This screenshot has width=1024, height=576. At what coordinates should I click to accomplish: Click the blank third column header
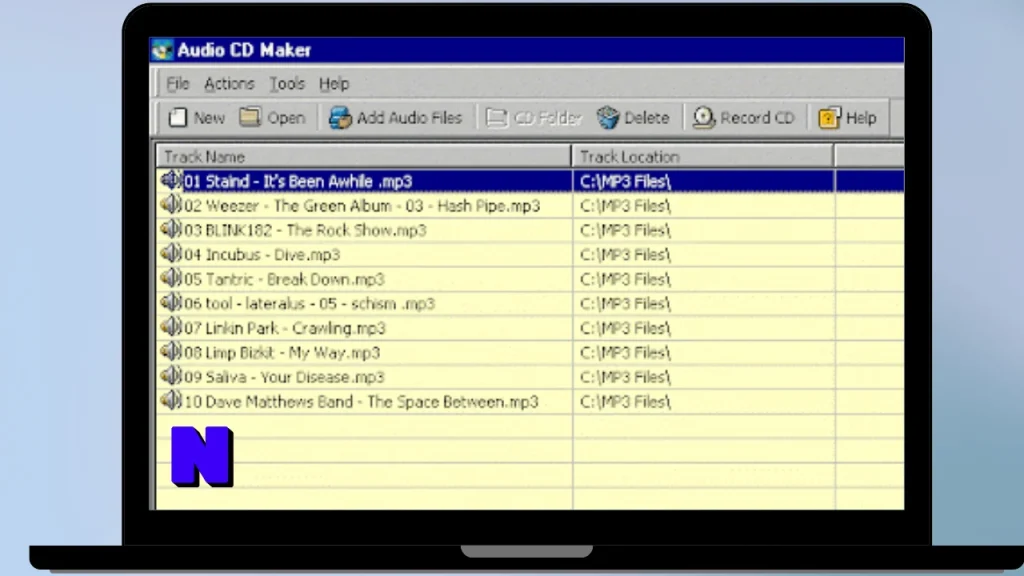point(870,157)
